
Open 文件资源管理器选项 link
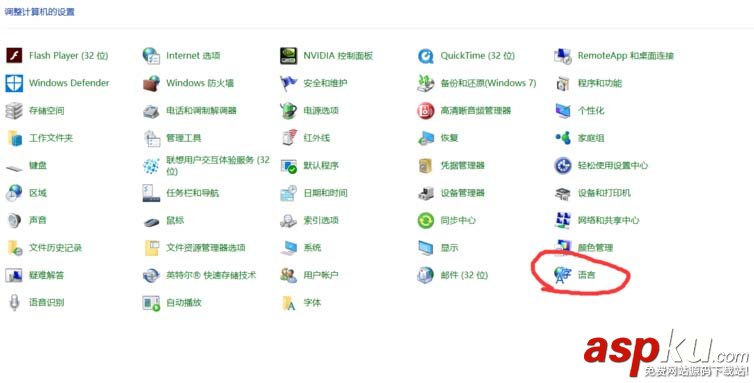coord(206,248)
